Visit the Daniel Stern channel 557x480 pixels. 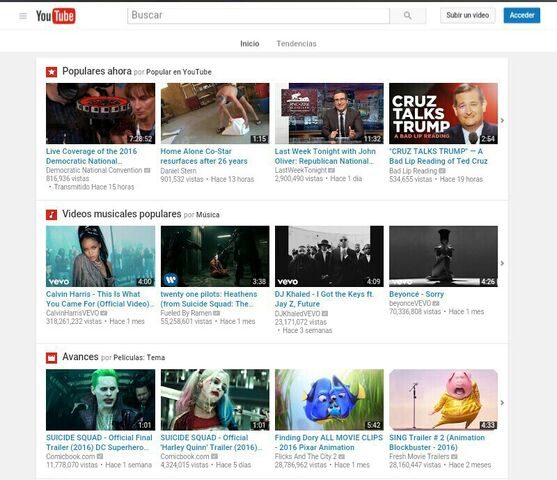click(178, 171)
